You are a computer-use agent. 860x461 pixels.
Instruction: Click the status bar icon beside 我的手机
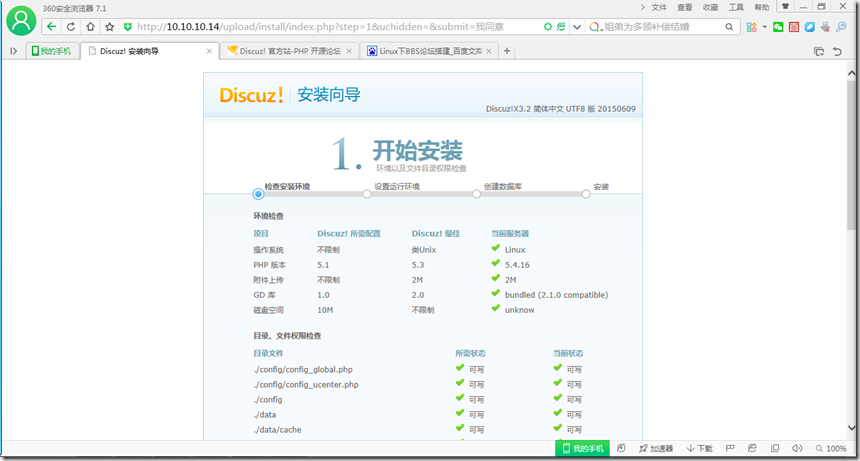pyautogui.click(x=621, y=448)
